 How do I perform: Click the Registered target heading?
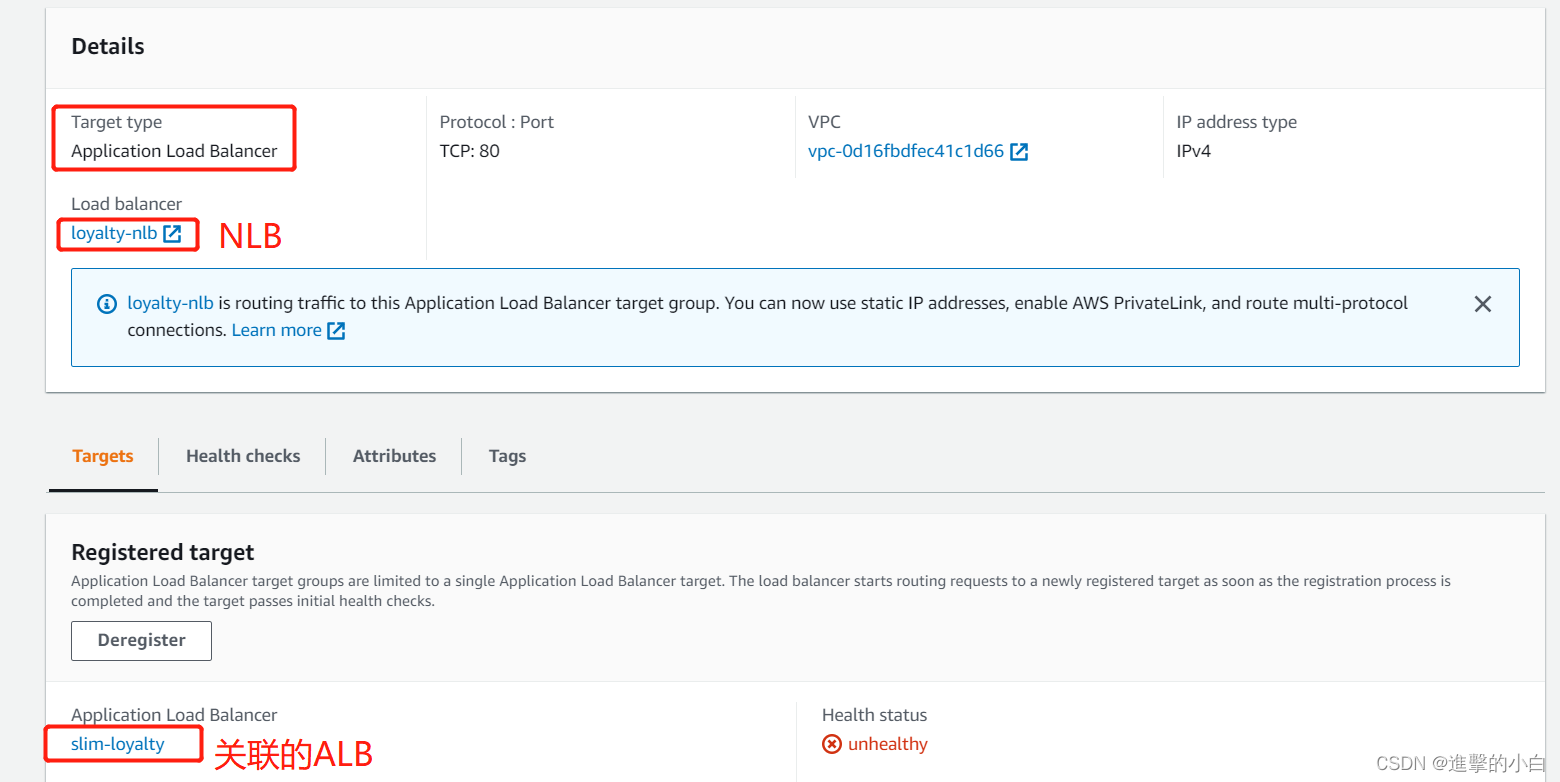(x=163, y=552)
